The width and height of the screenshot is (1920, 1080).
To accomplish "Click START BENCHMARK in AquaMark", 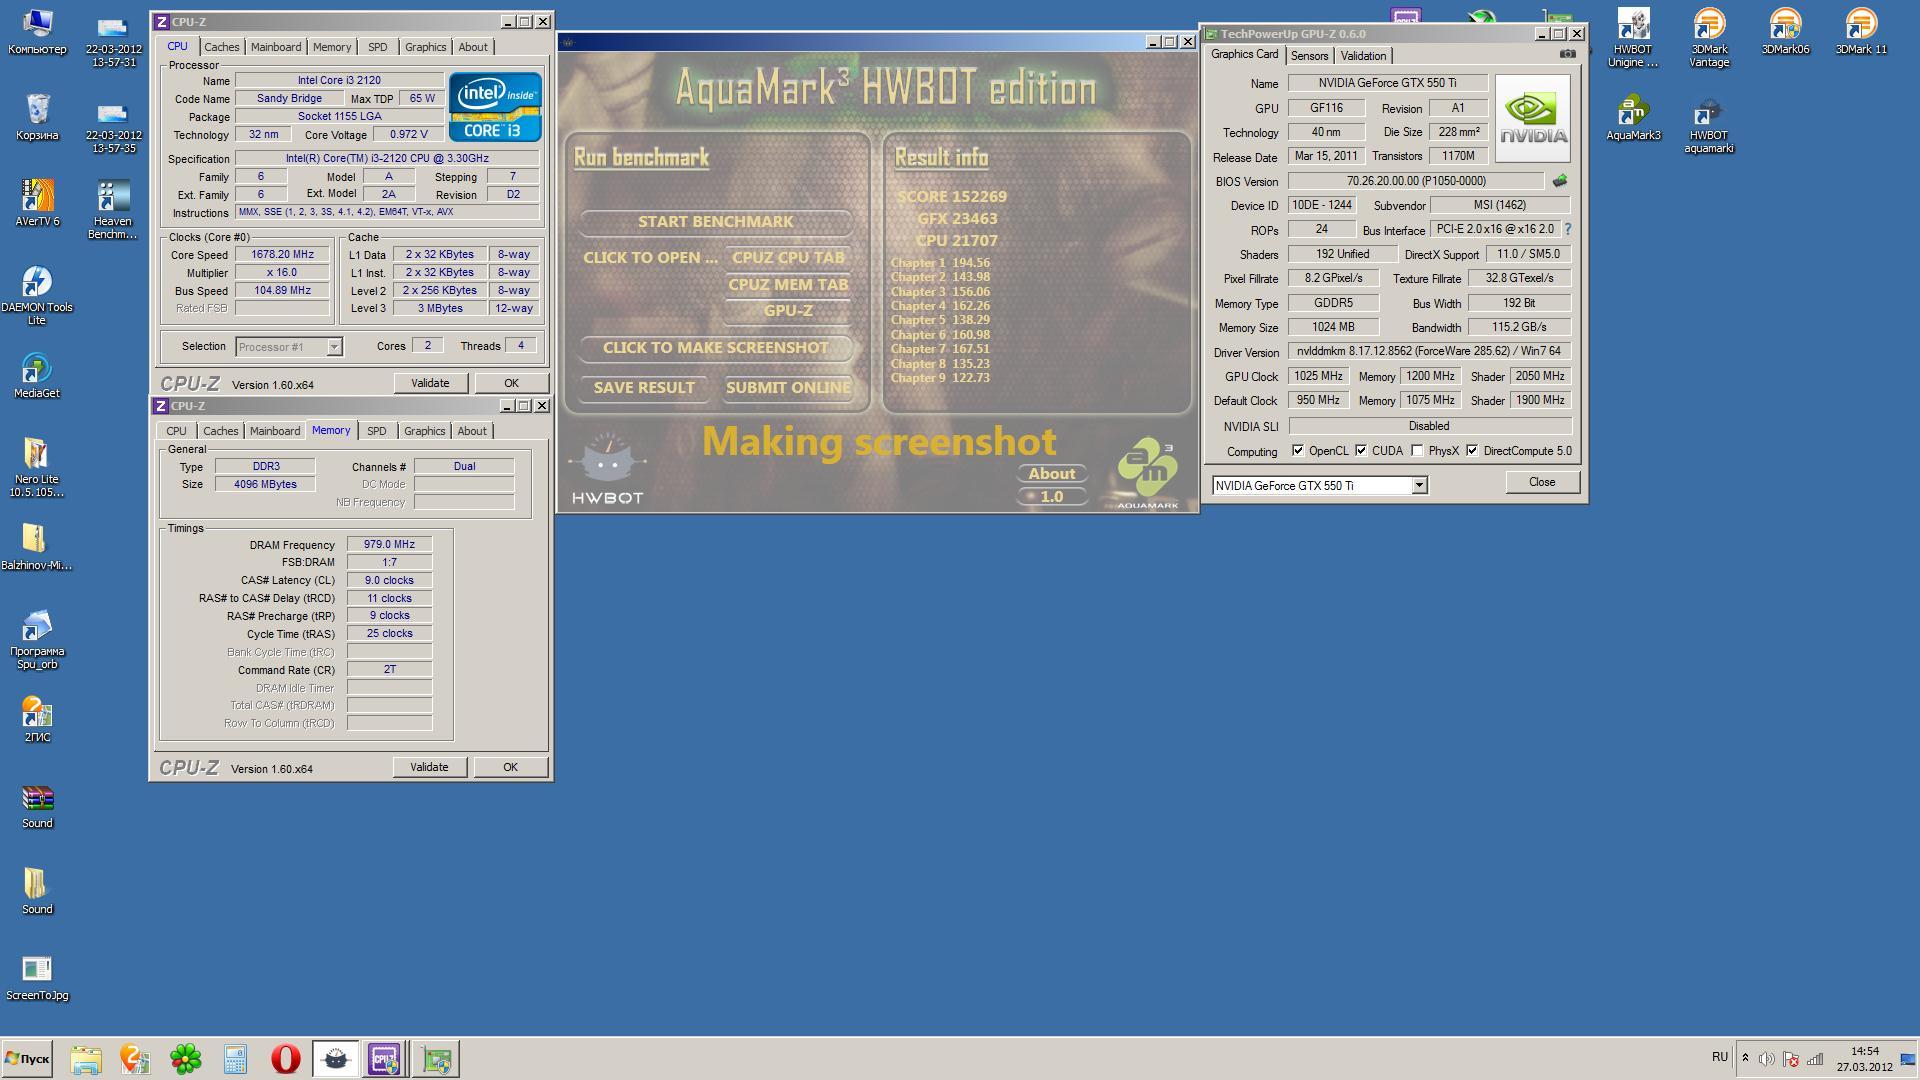I will point(715,222).
